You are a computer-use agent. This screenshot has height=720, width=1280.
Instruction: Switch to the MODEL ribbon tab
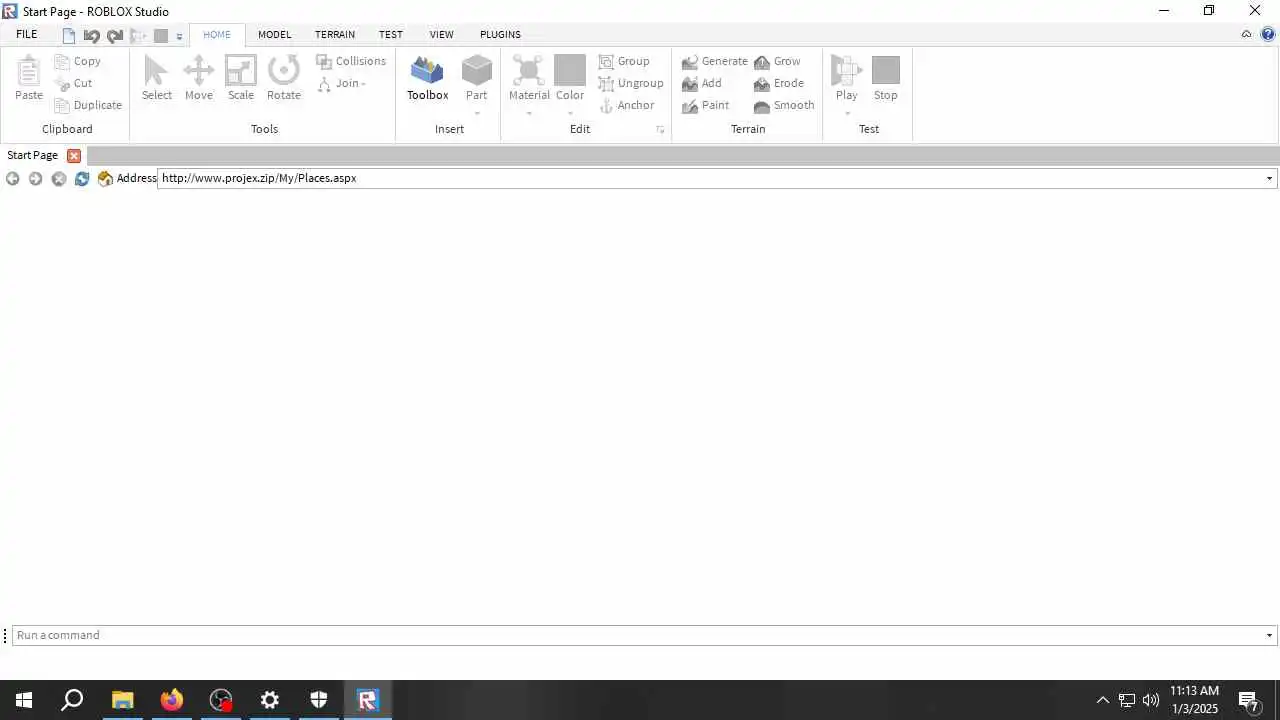click(x=275, y=34)
